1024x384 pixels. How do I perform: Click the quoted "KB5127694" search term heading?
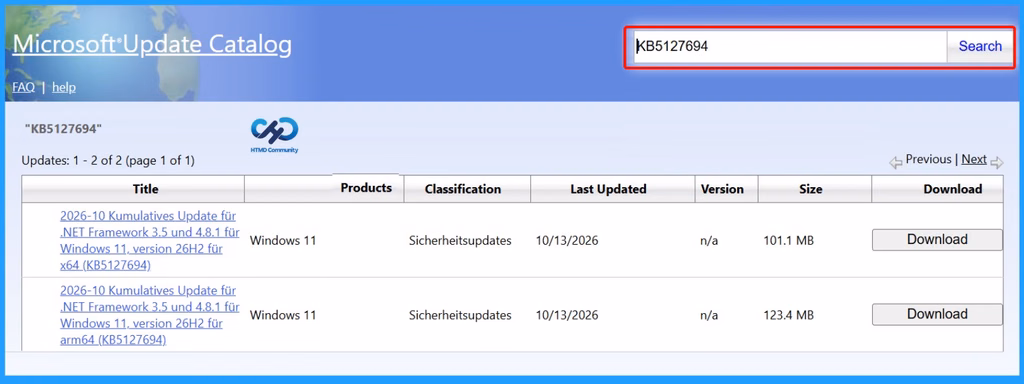coord(63,129)
